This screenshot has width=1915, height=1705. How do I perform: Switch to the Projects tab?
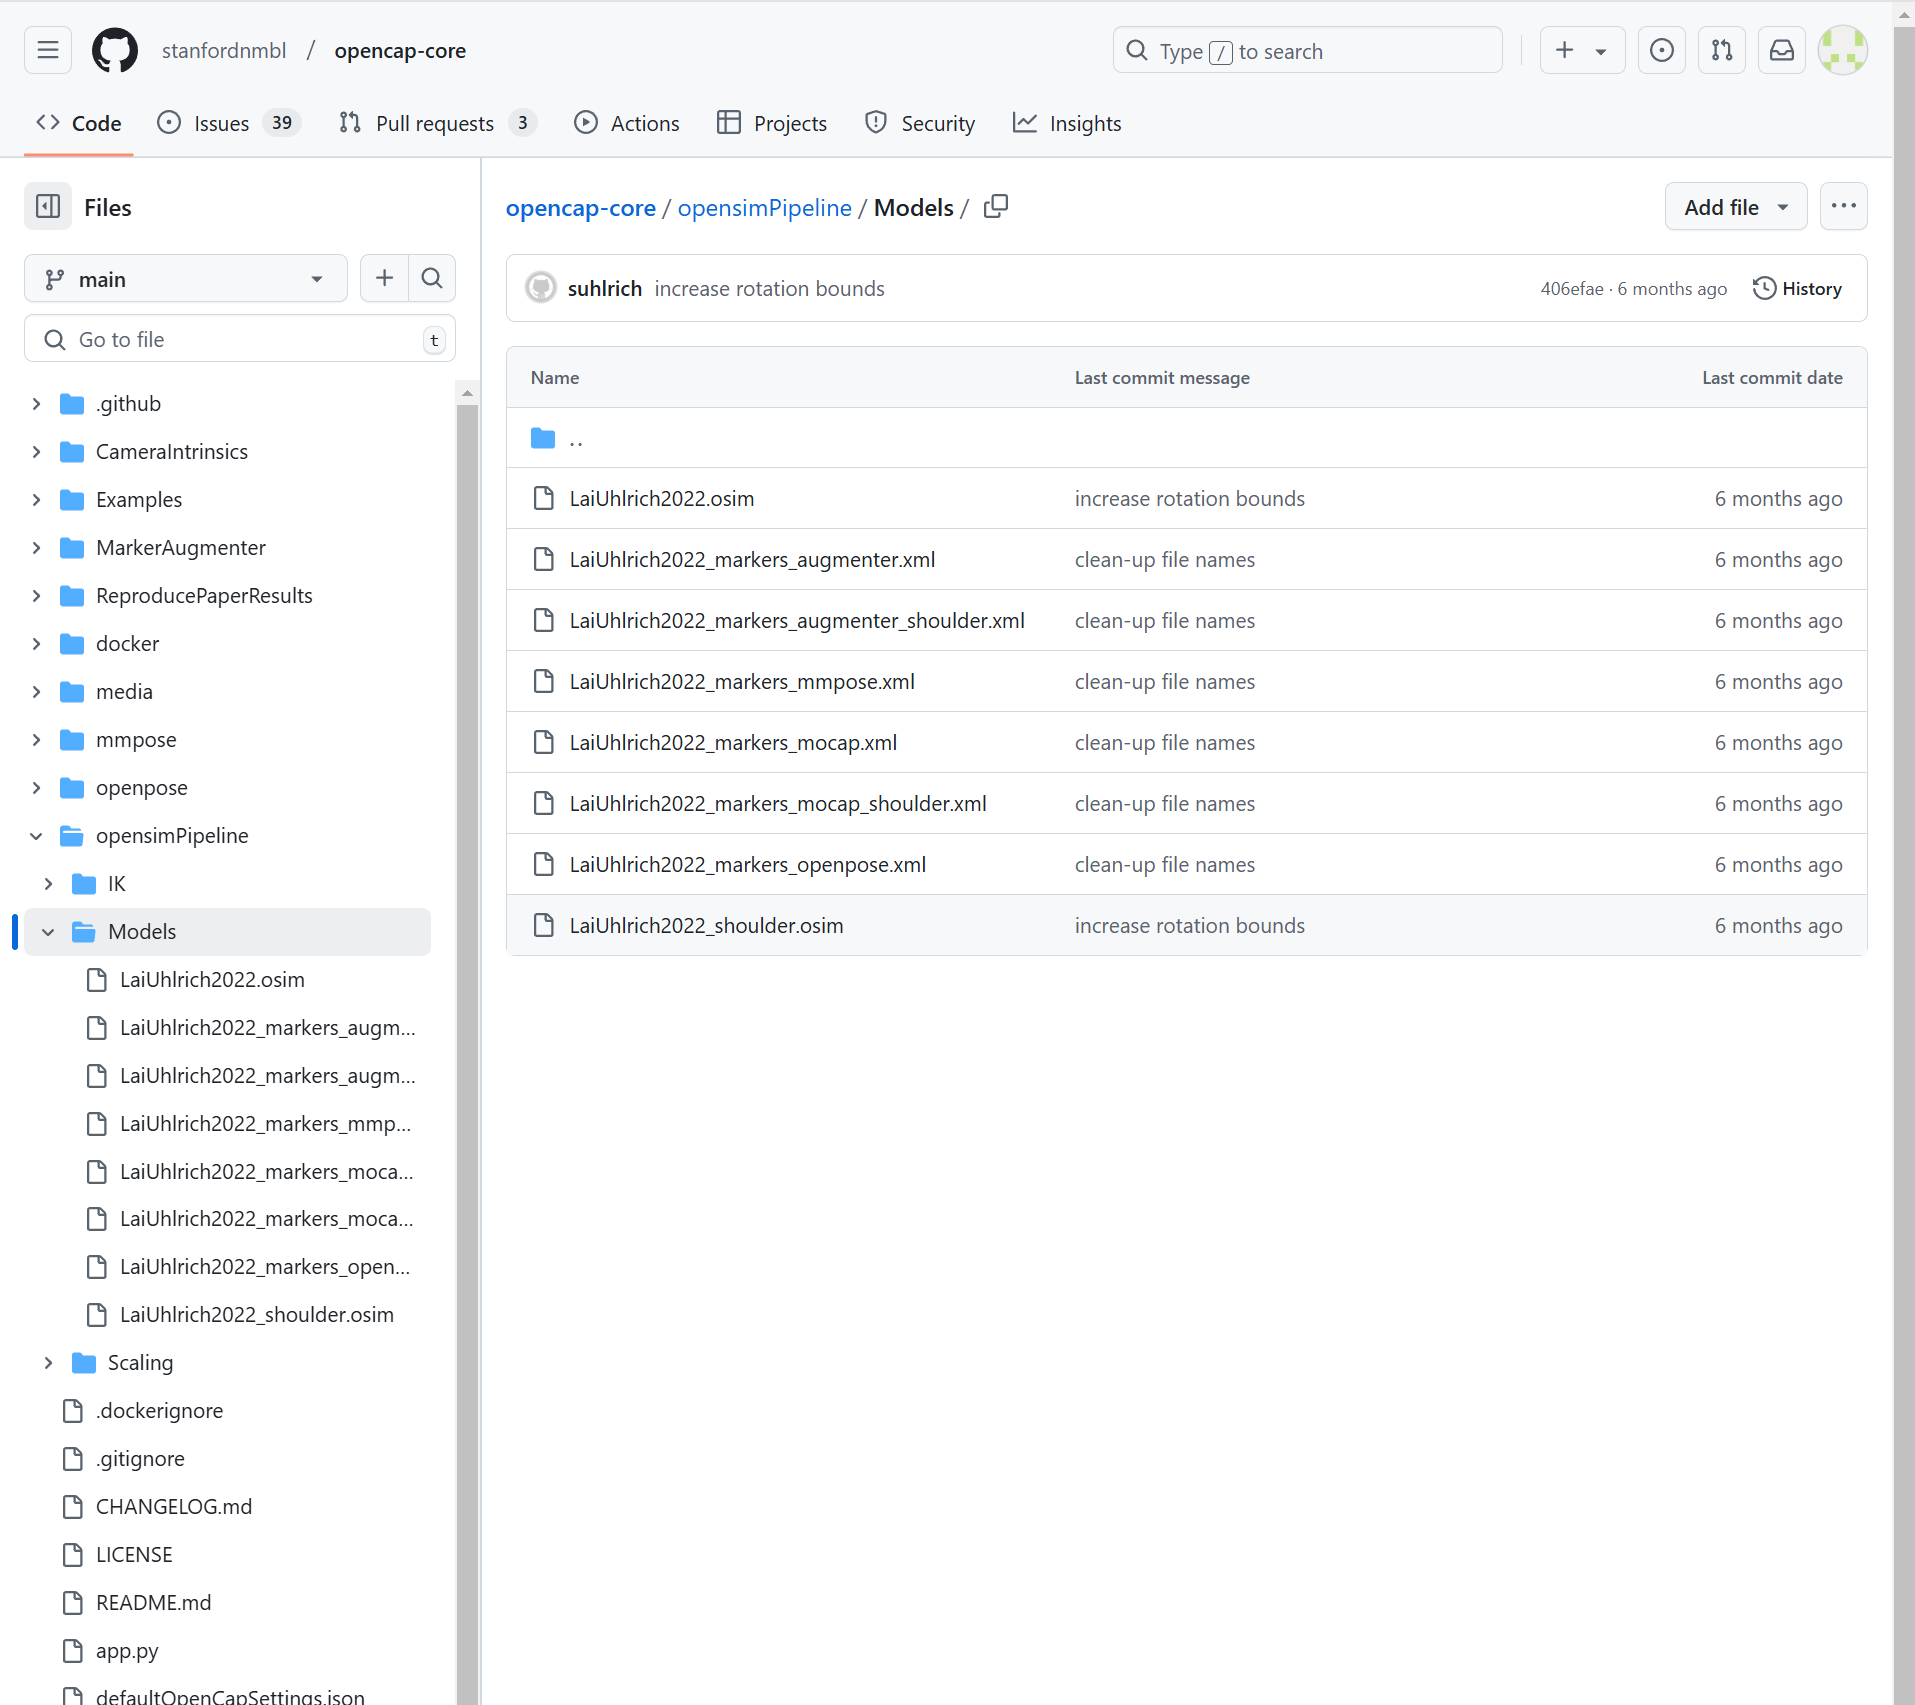[x=772, y=123]
